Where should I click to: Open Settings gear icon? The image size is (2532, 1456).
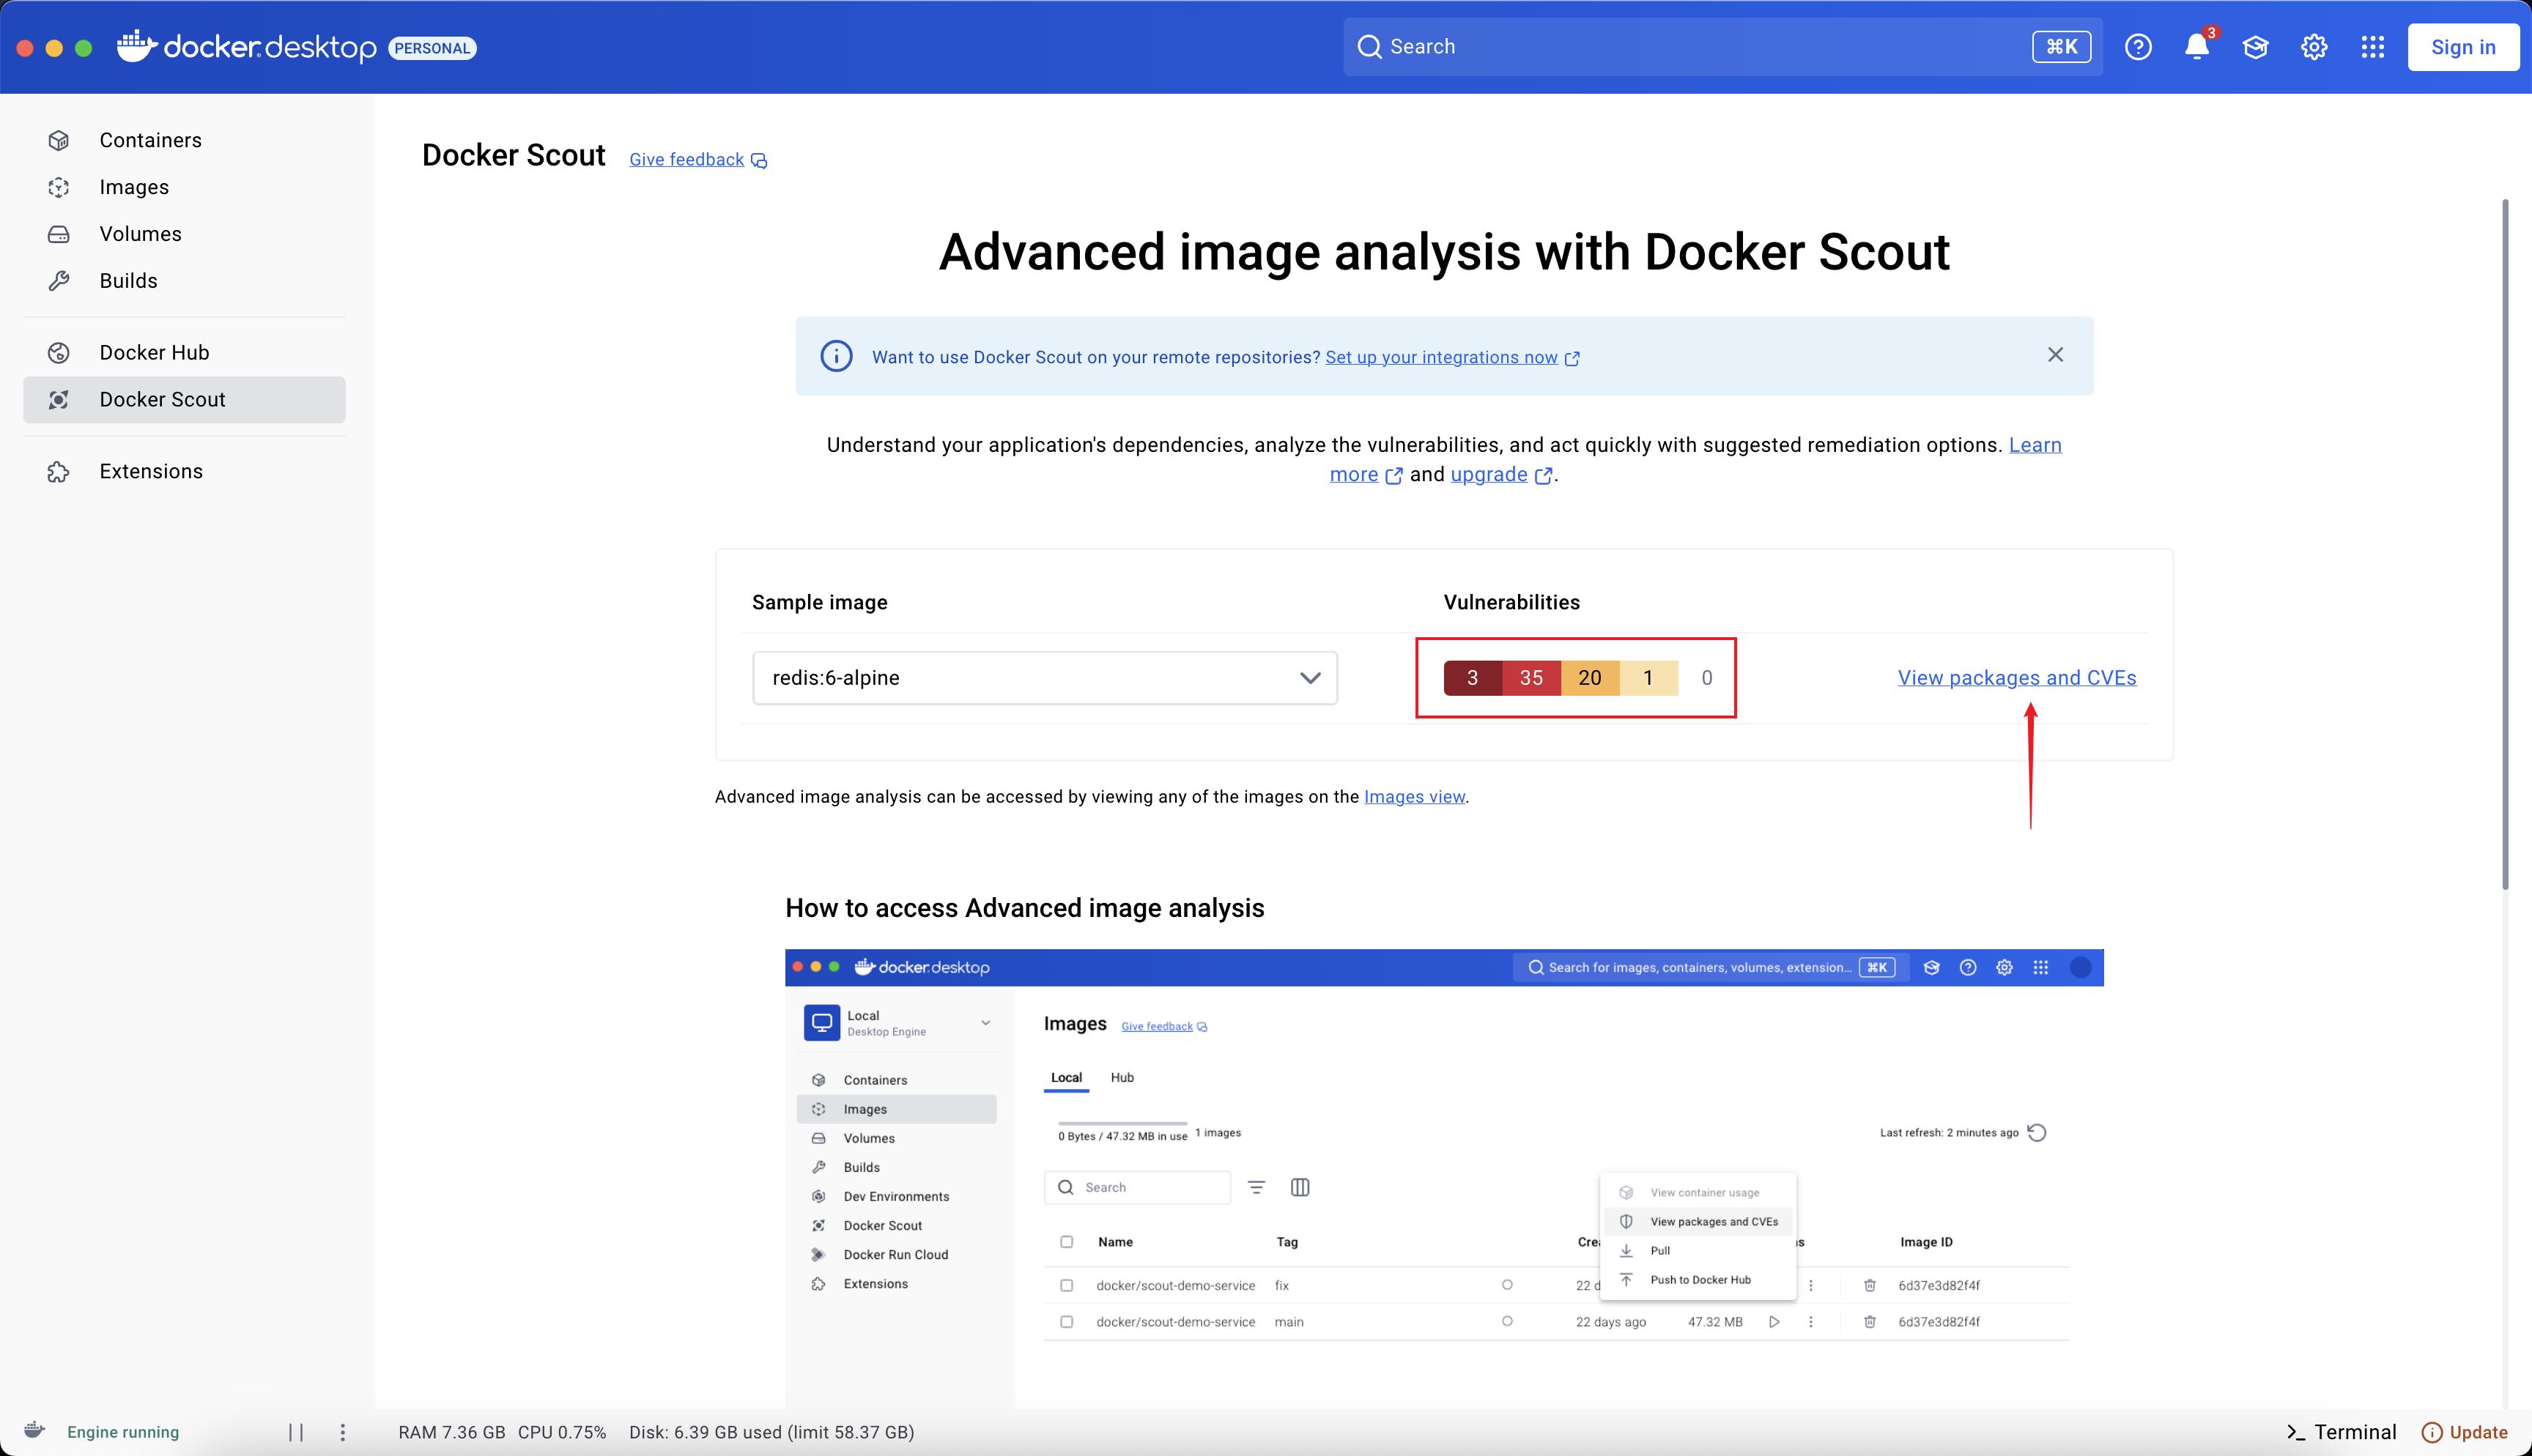point(2314,47)
